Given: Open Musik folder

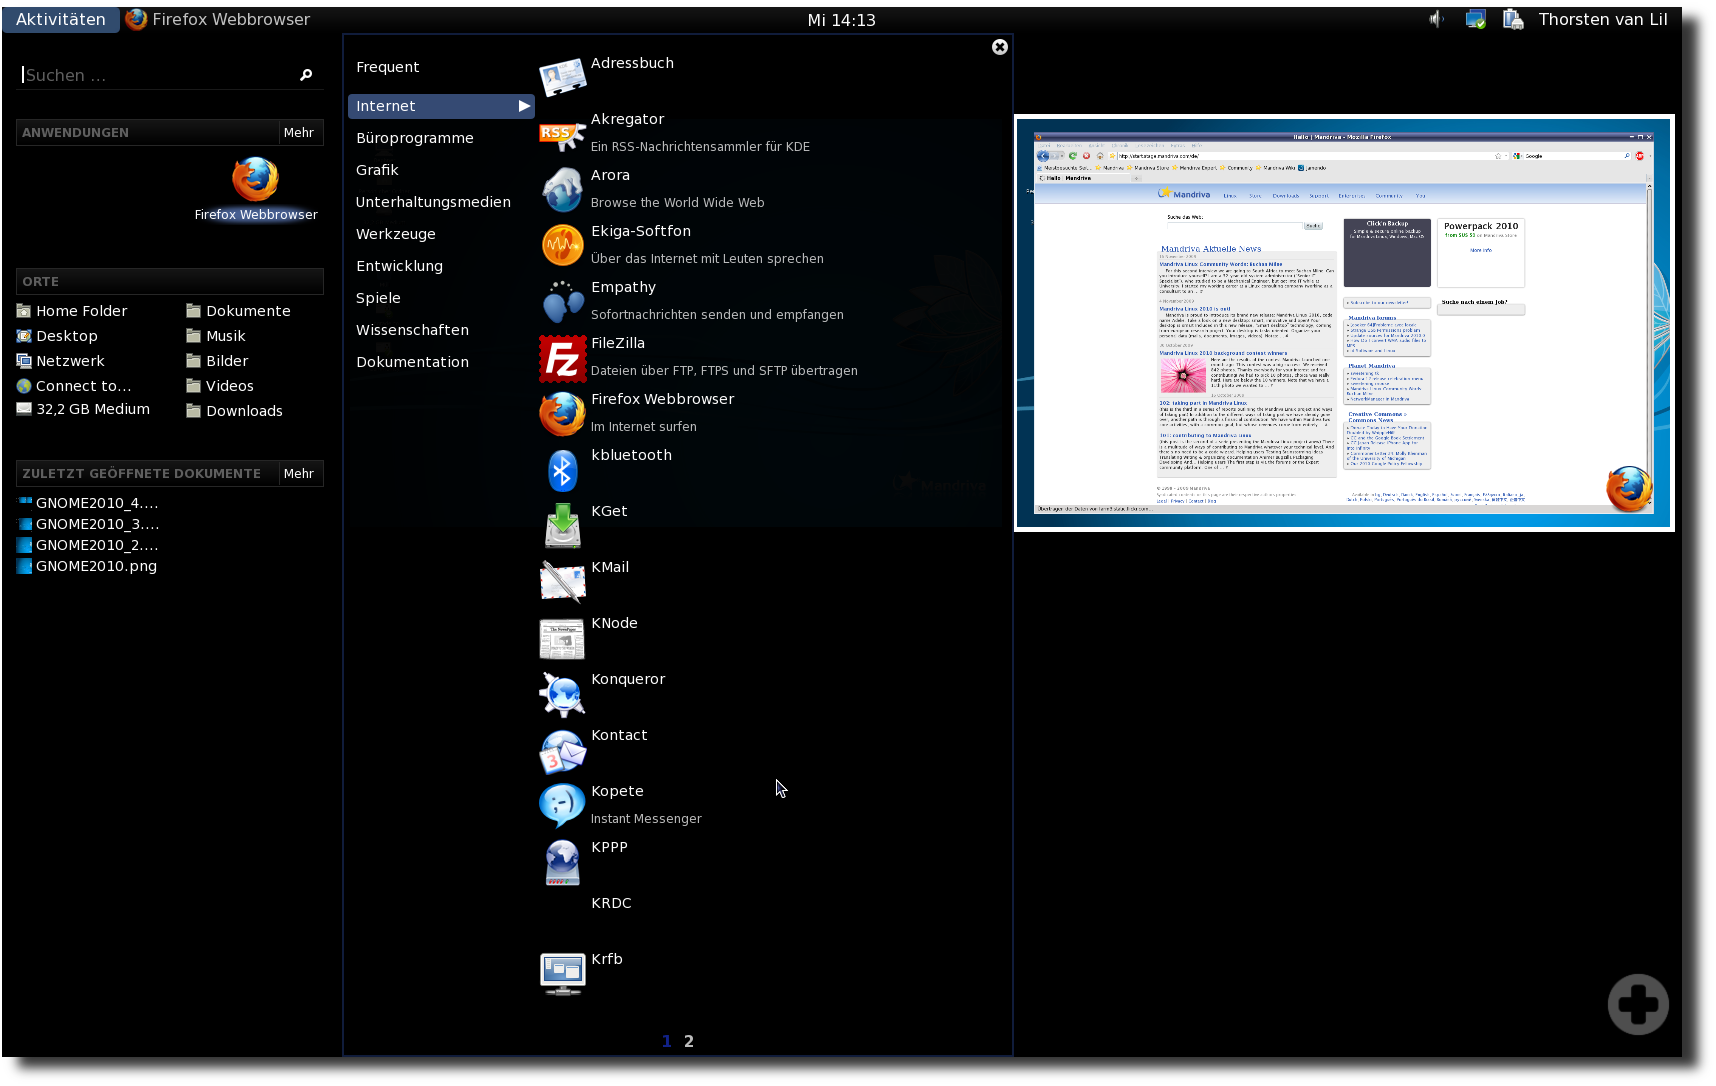Looking at the screenshot, I should 216,336.
